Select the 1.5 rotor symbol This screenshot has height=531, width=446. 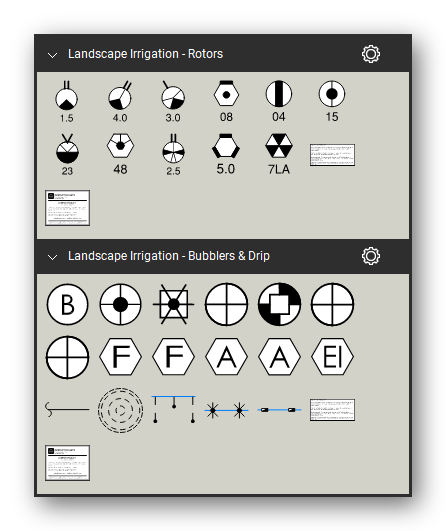[67, 102]
